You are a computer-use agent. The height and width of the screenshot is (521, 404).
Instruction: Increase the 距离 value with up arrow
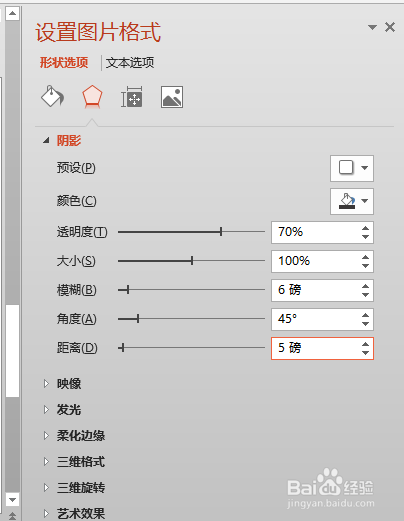coord(365,344)
